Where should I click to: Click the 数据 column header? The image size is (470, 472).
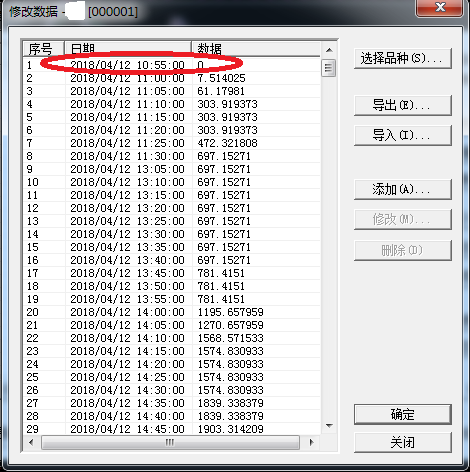pyautogui.click(x=256, y=49)
